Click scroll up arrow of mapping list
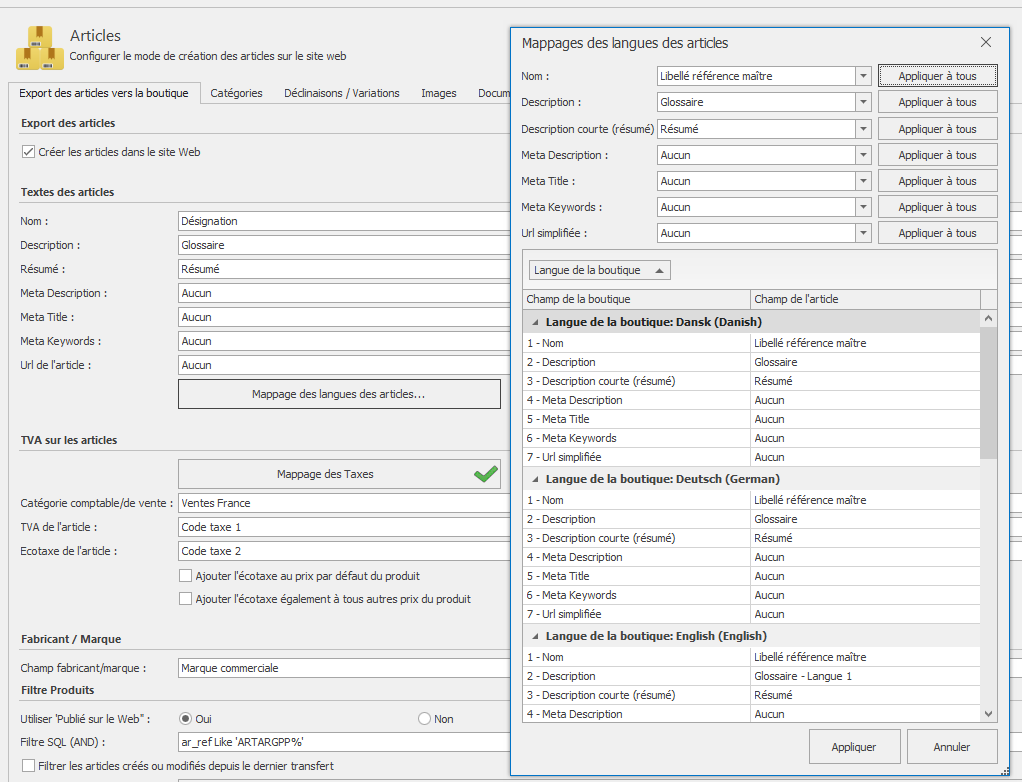 point(988,319)
